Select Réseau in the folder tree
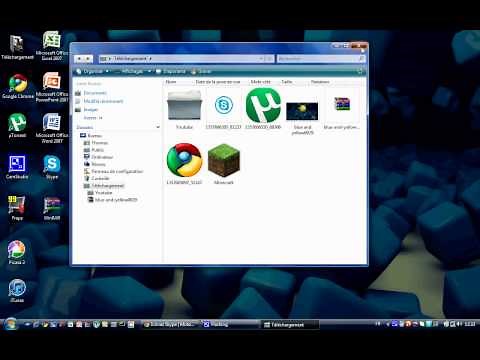 click(x=95, y=164)
